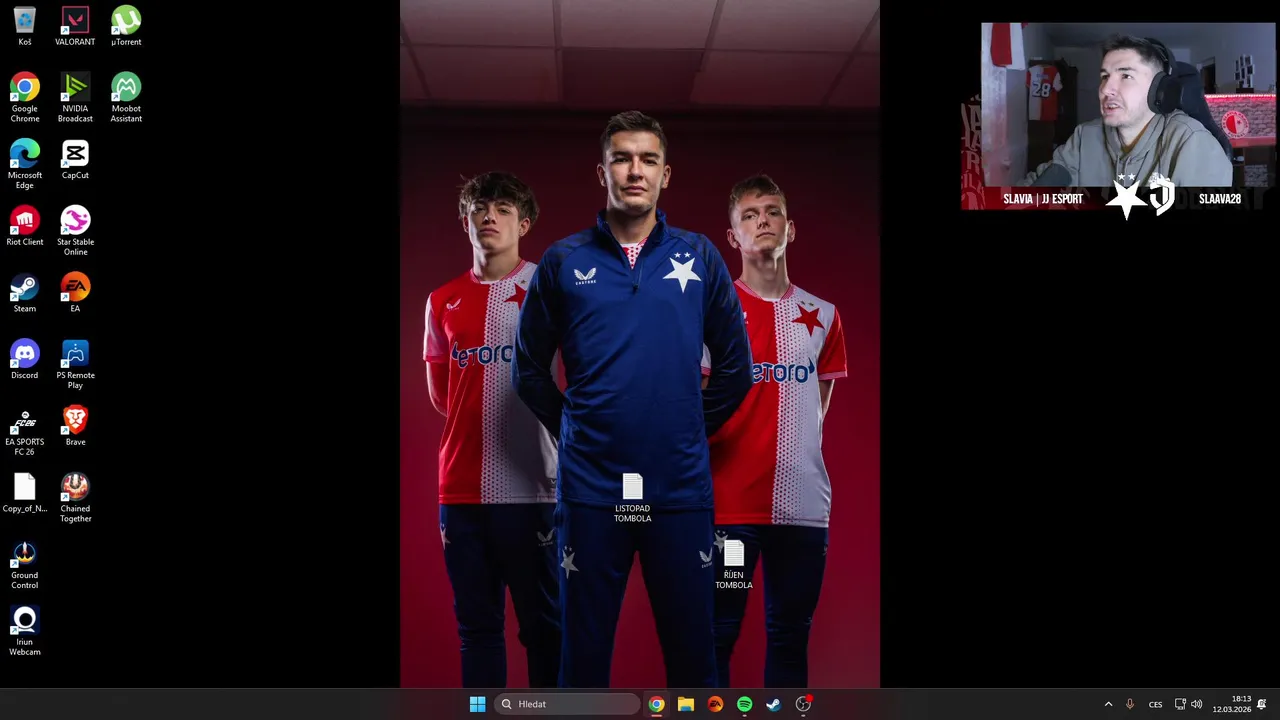The height and width of the screenshot is (720, 1280).
Task: Switch the CES keyboard language indicator
Action: (1155, 704)
